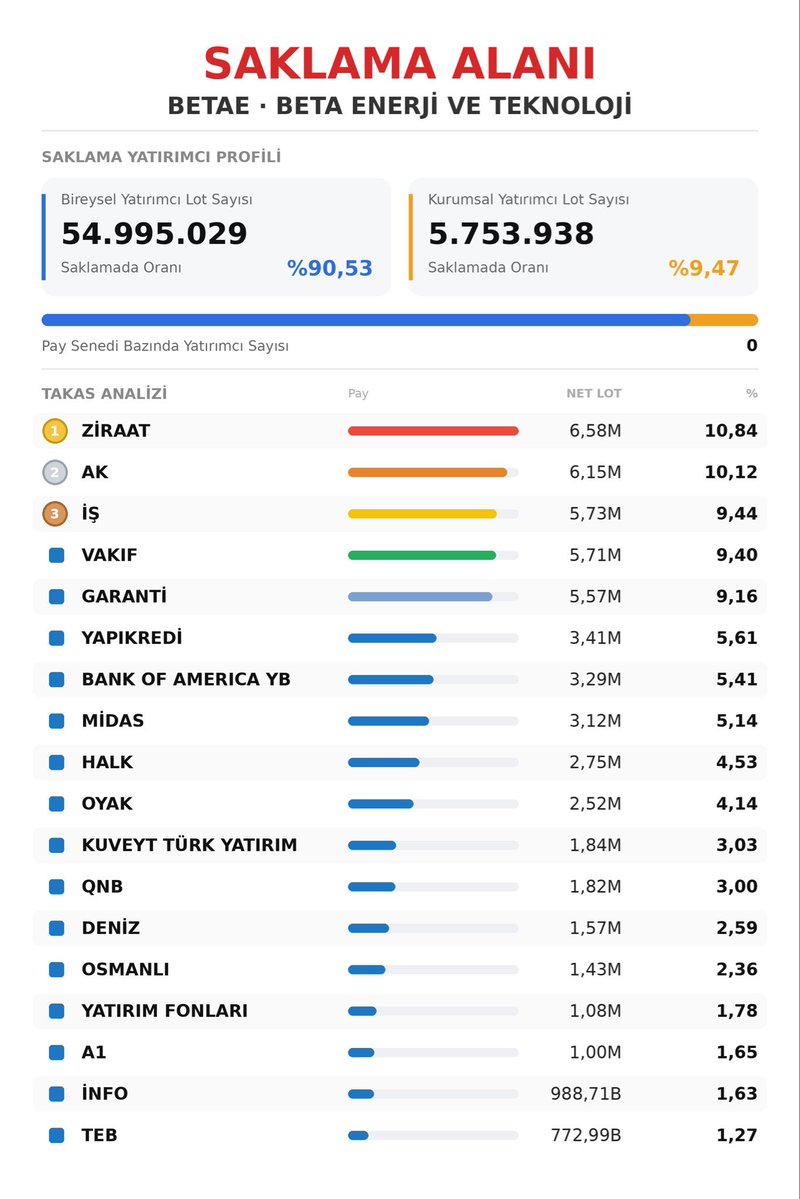Click the blue square marker beside DENİZ
Viewport: 800px width, 1199px height.
coord(57,928)
